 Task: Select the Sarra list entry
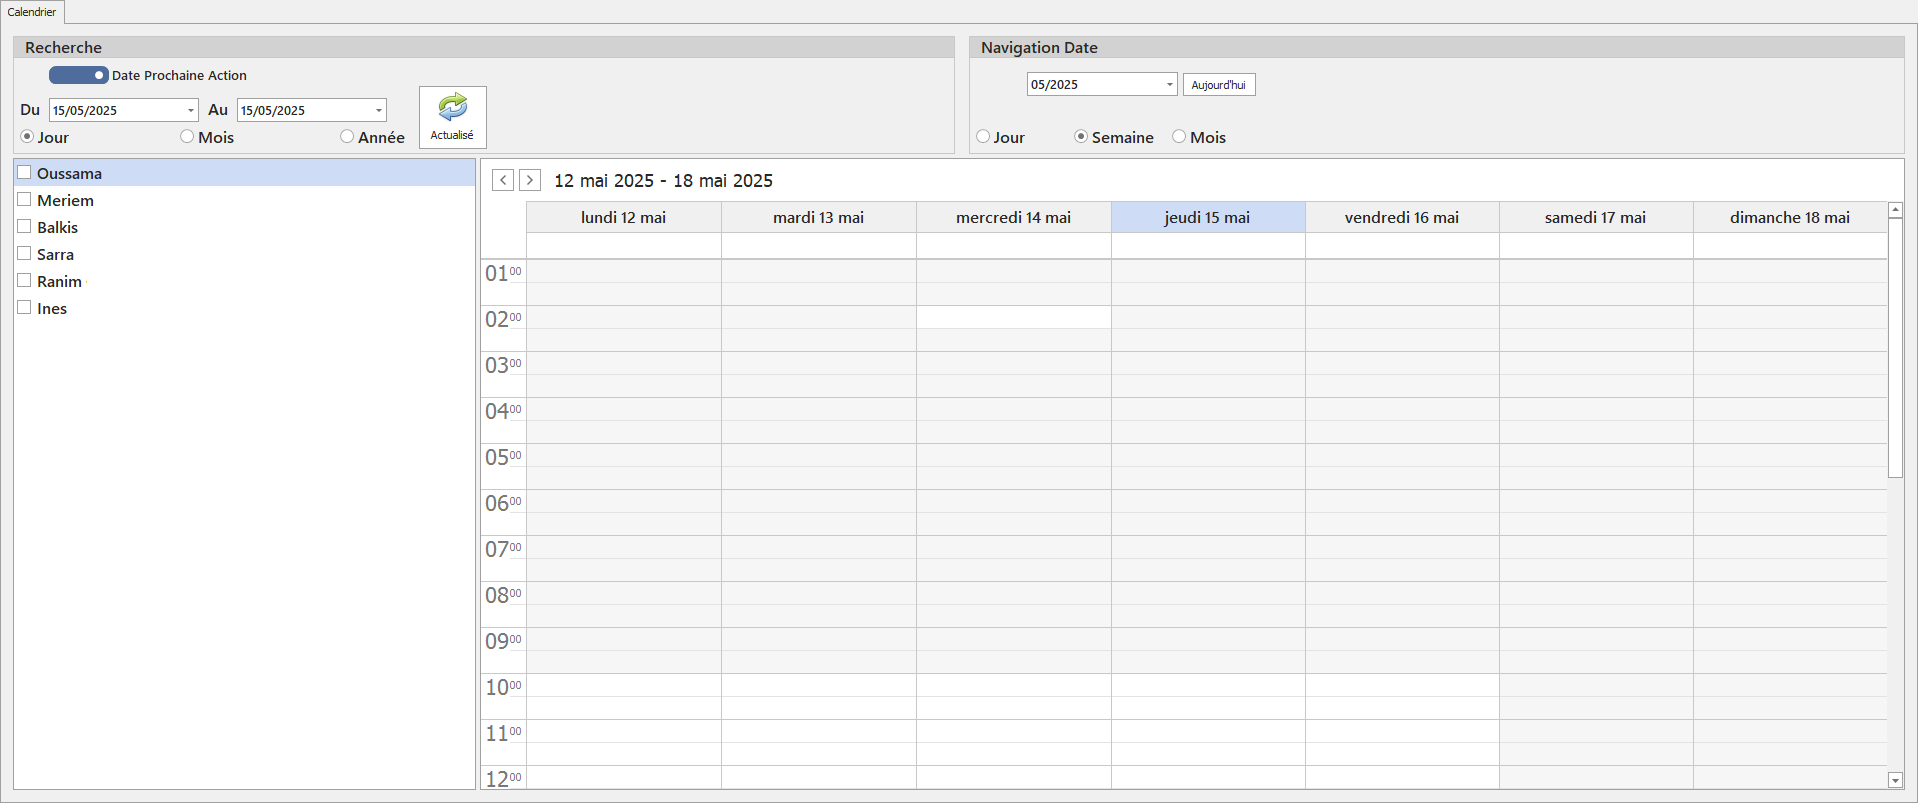click(x=56, y=254)
